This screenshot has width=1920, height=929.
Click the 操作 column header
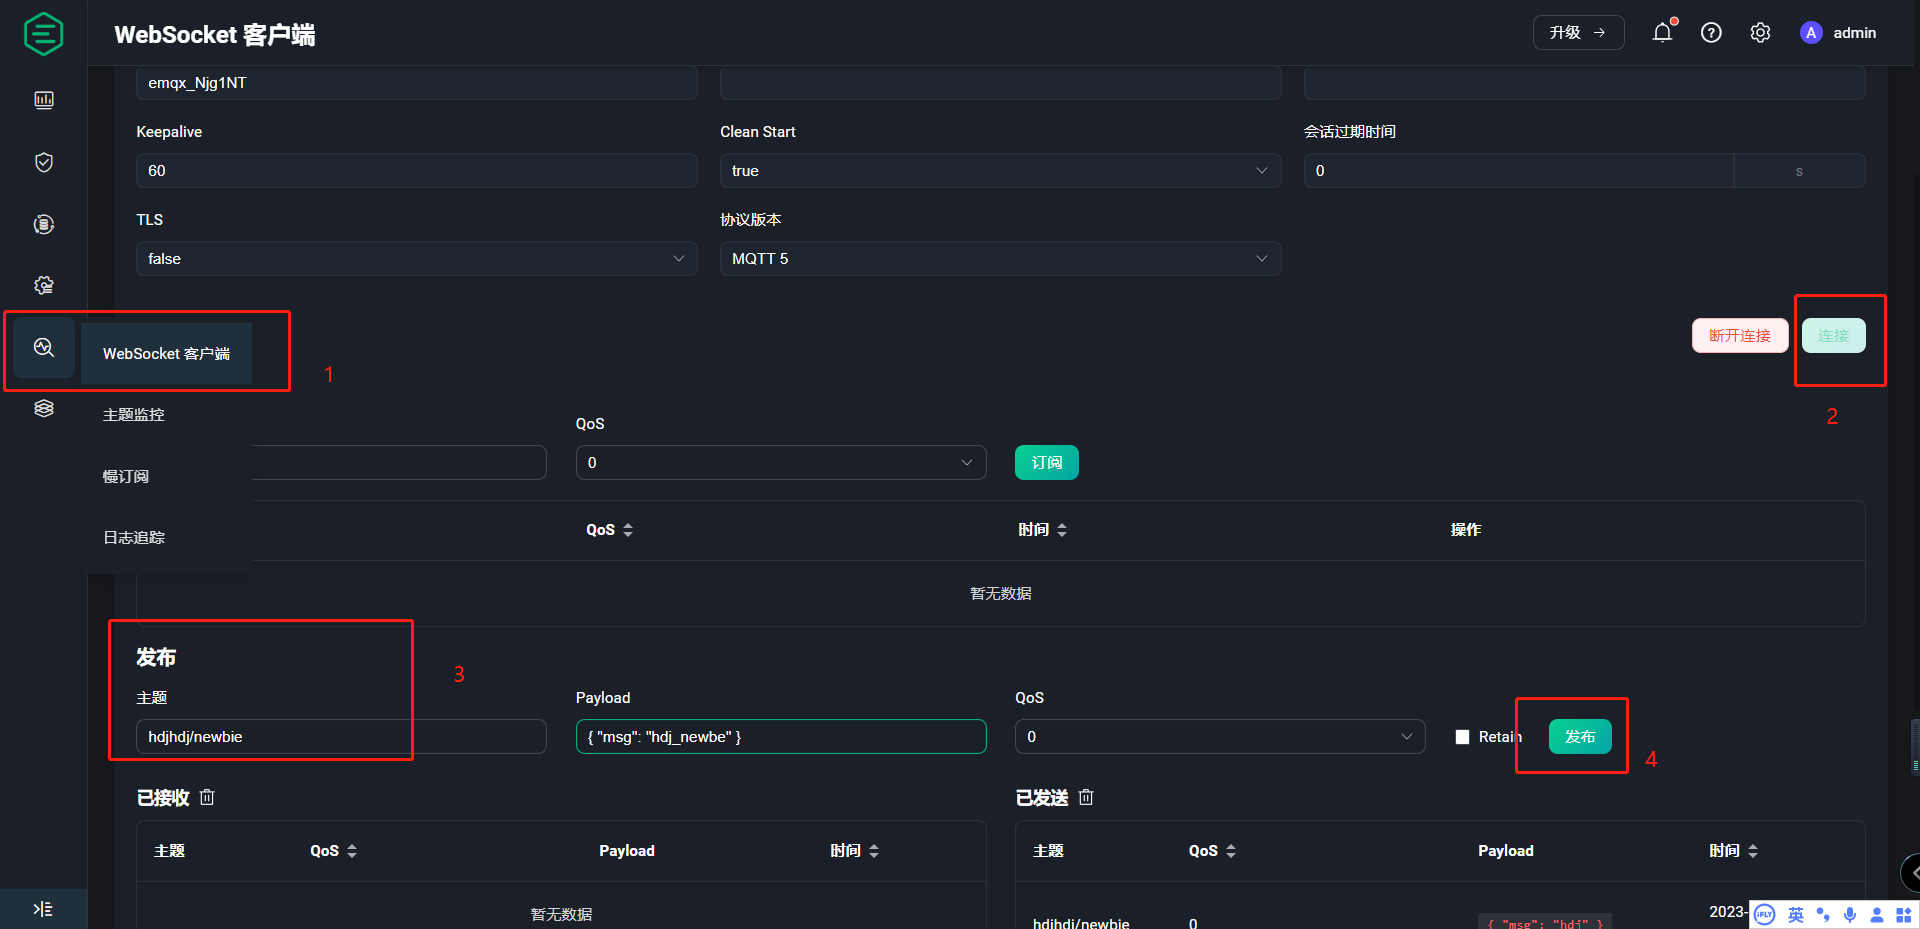pos(1466,530)
